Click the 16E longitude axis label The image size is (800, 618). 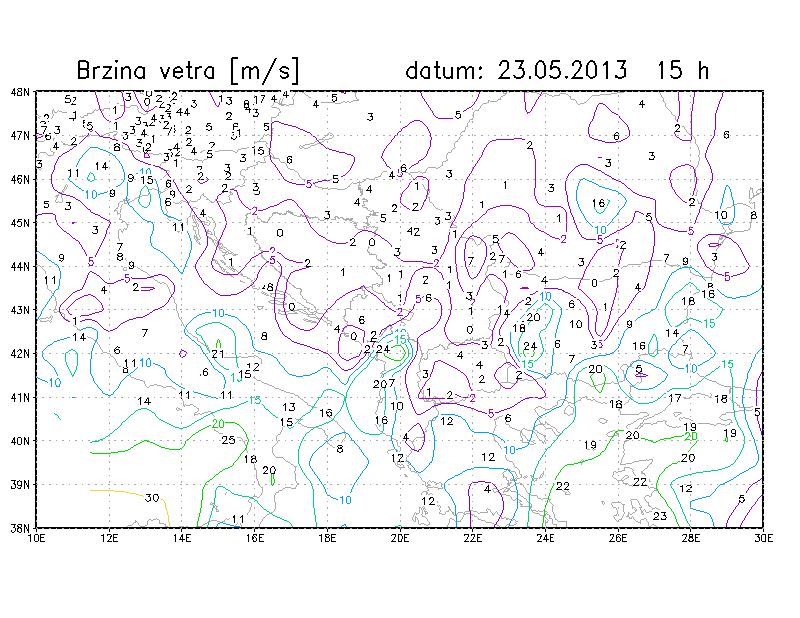tap(255, 538)
